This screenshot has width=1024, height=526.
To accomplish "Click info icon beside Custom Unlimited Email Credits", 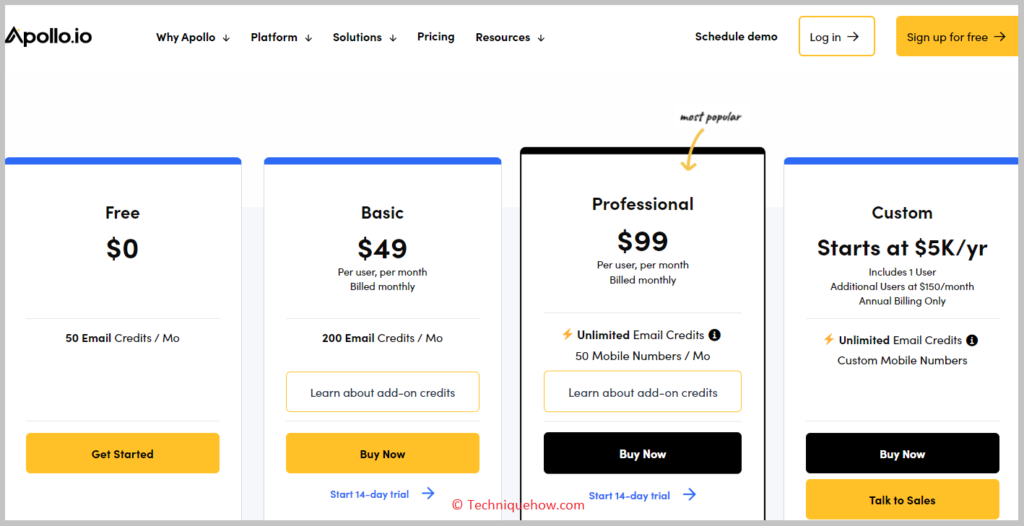I will click(x=972, y=340).
